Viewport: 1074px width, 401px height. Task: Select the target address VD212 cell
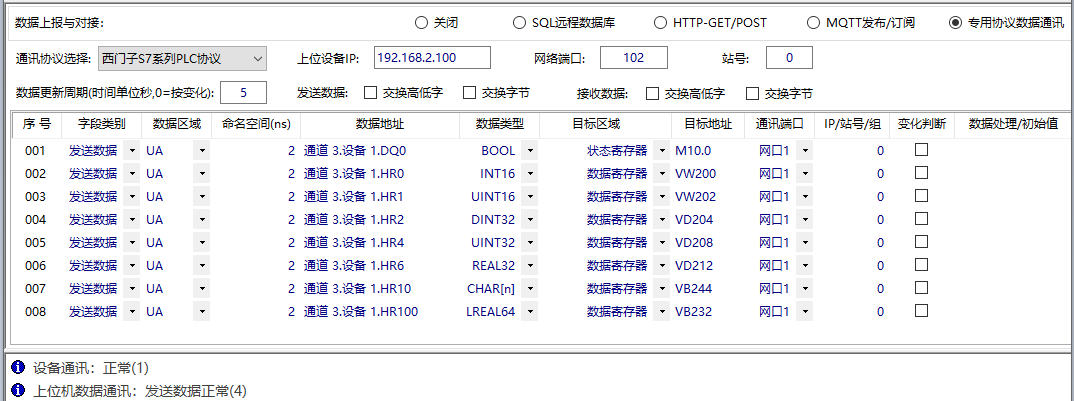pyautogui.click(x=696, y=266)
